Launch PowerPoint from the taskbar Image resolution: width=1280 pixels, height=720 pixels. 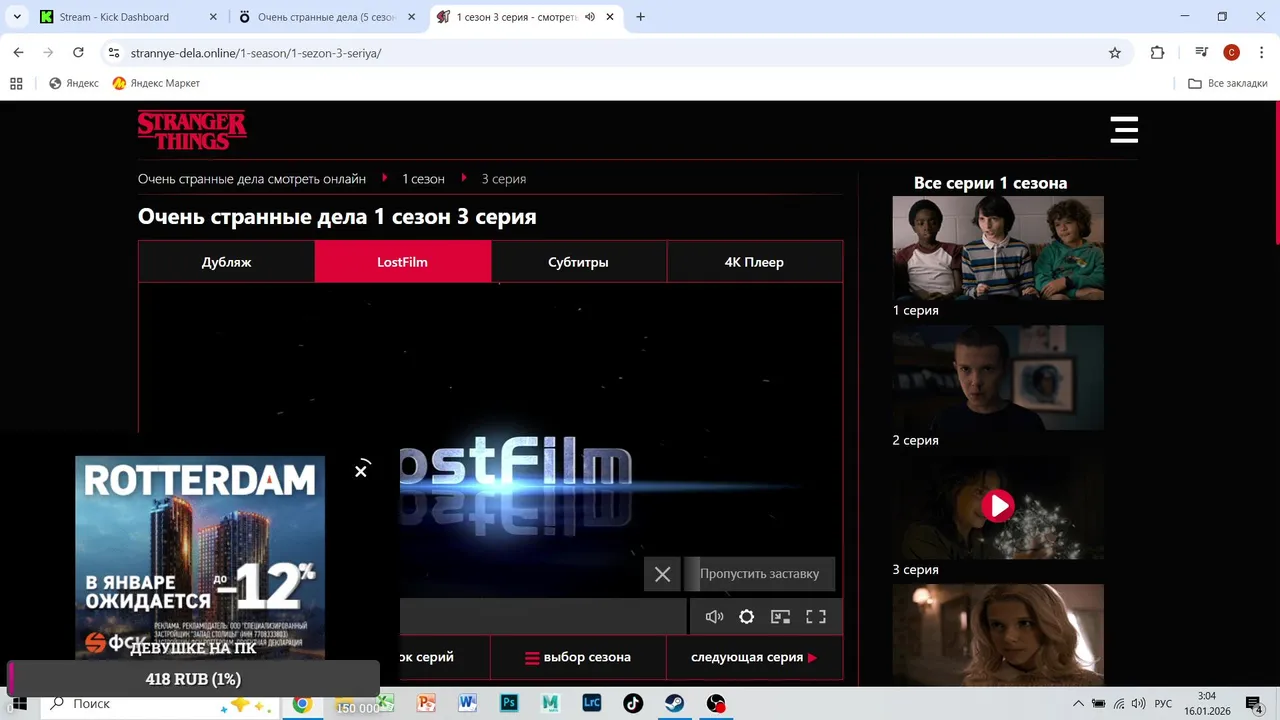pos(426,704)
